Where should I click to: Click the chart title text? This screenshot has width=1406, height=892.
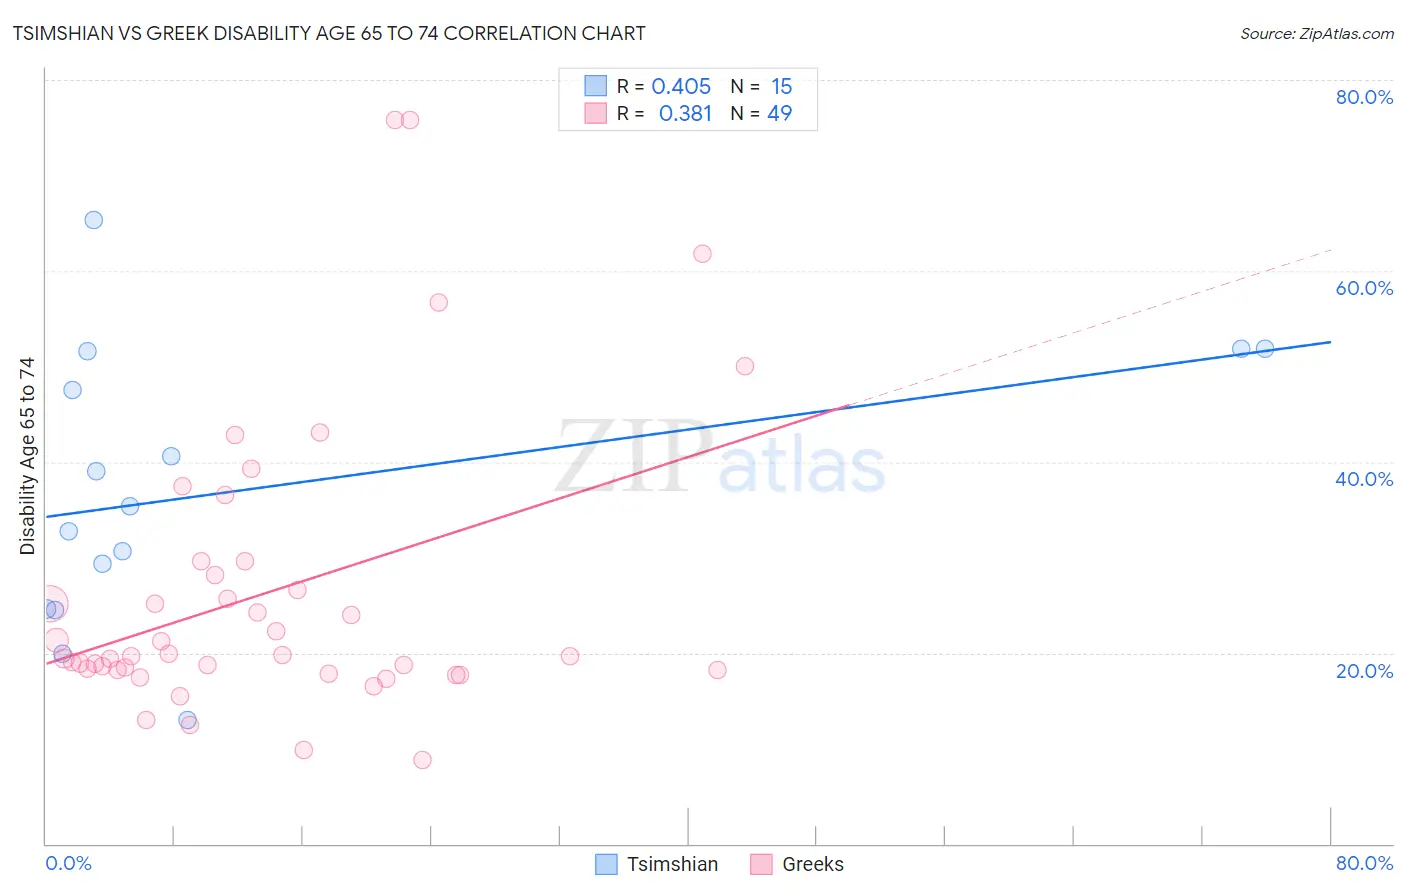[329, 33]
